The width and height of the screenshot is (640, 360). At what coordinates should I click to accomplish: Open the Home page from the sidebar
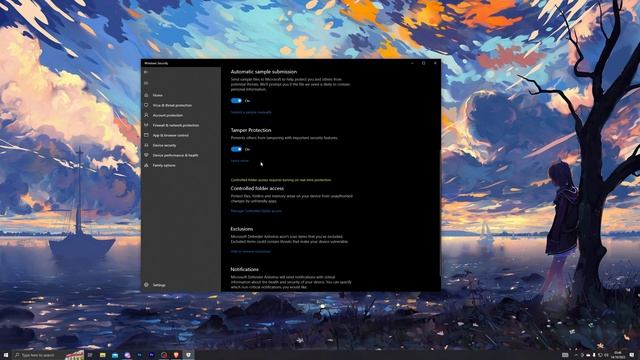[158, 95]
